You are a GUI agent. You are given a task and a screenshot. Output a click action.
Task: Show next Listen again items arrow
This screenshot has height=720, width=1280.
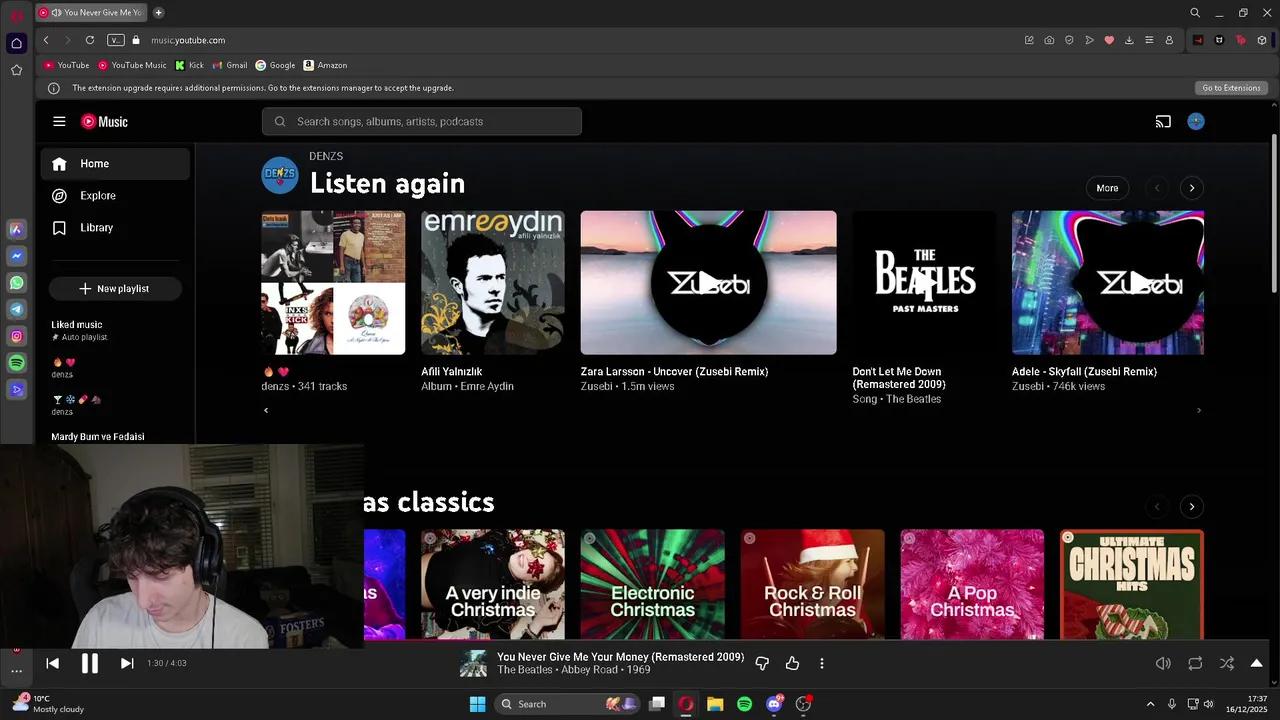coord(1192,188)
